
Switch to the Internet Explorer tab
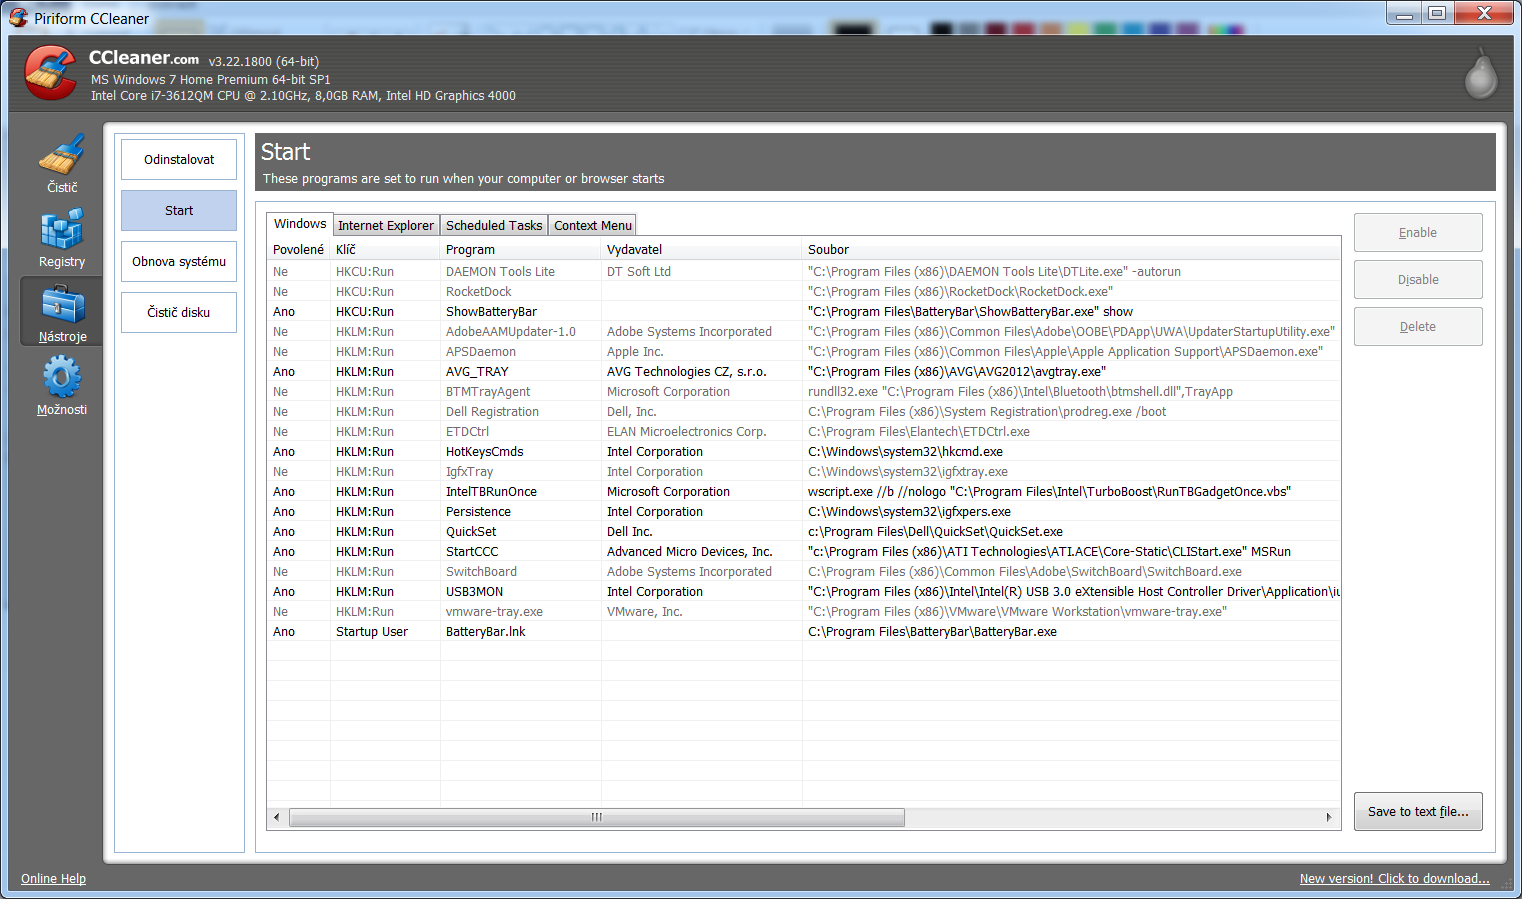pos(386,226)
